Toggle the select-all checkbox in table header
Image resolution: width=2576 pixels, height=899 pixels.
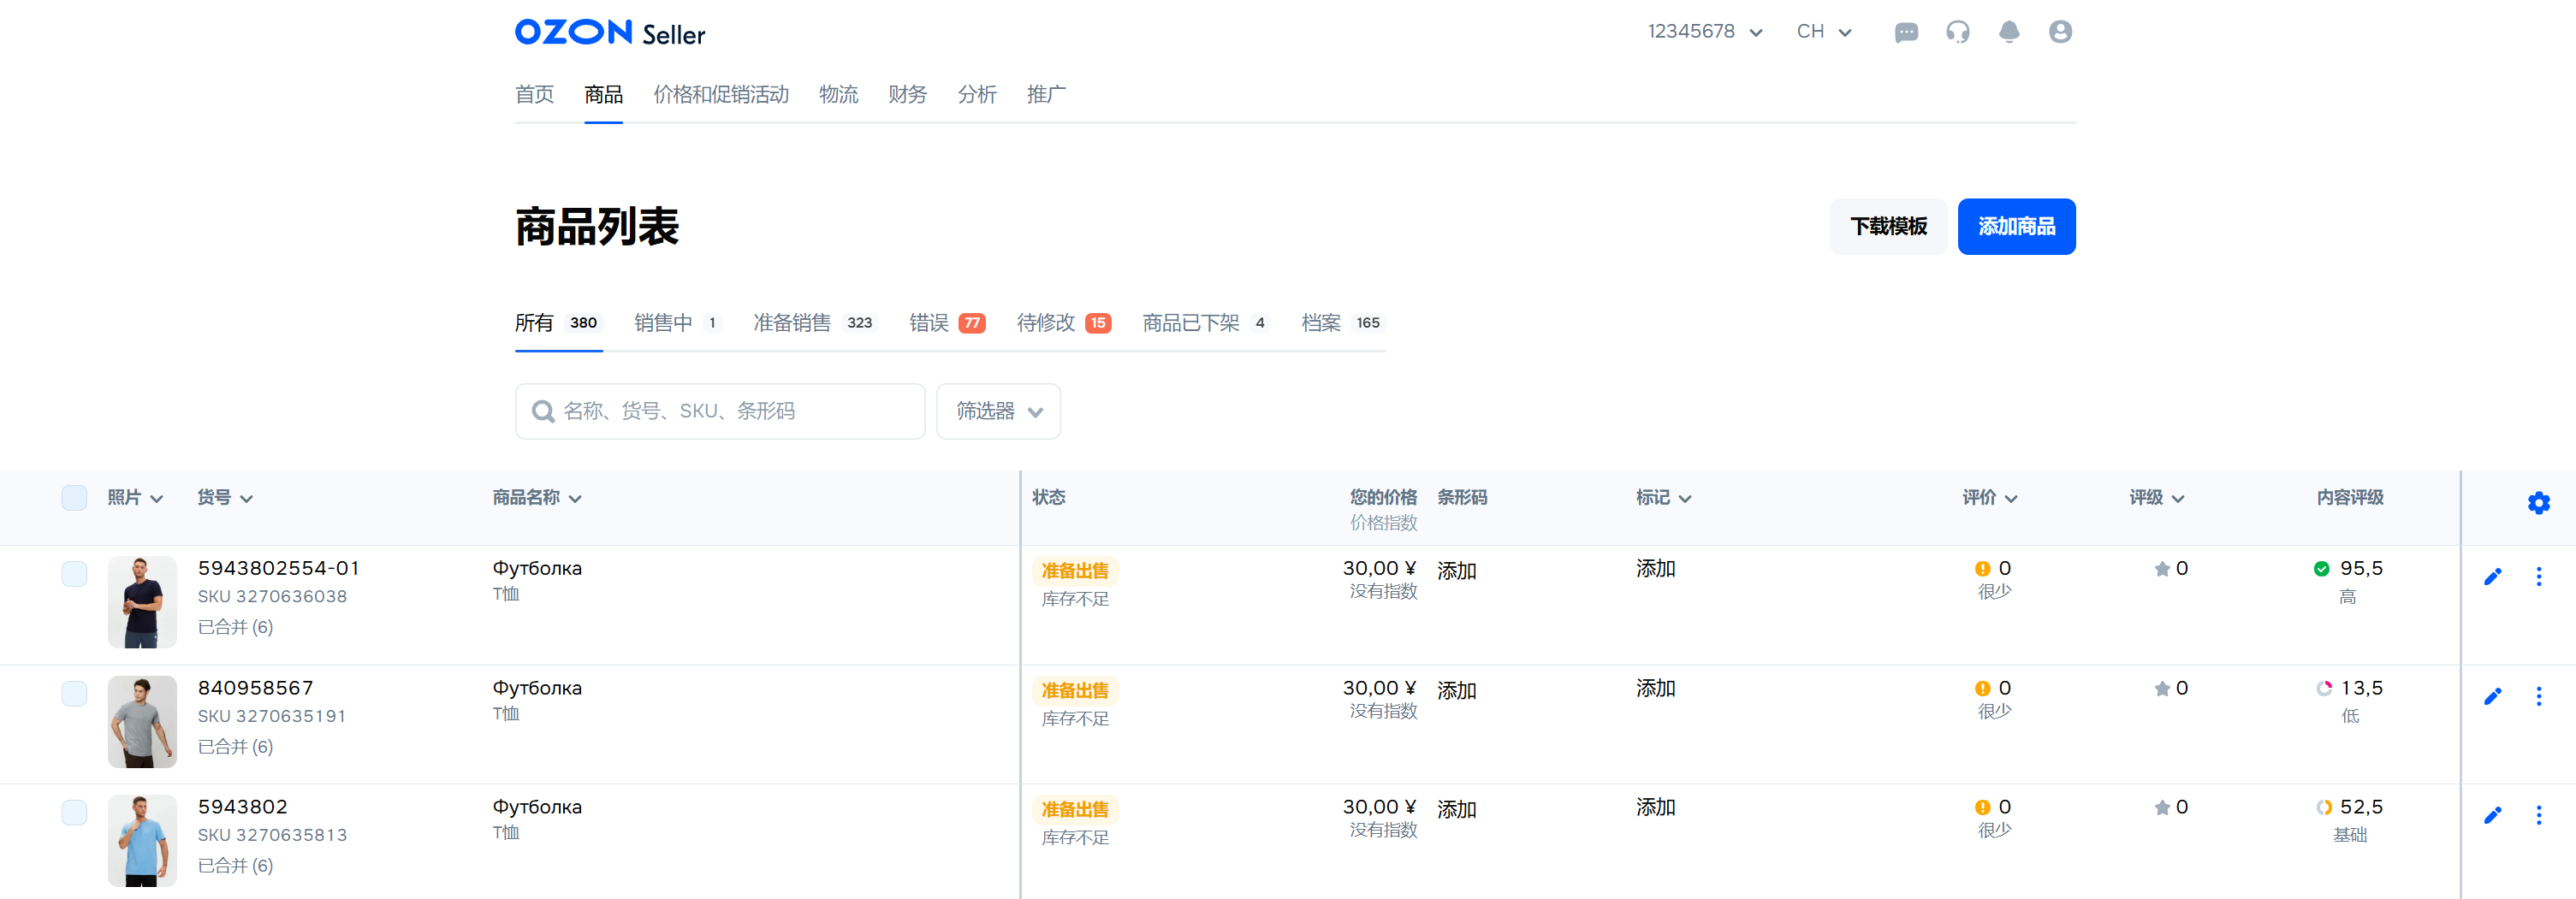74,498
